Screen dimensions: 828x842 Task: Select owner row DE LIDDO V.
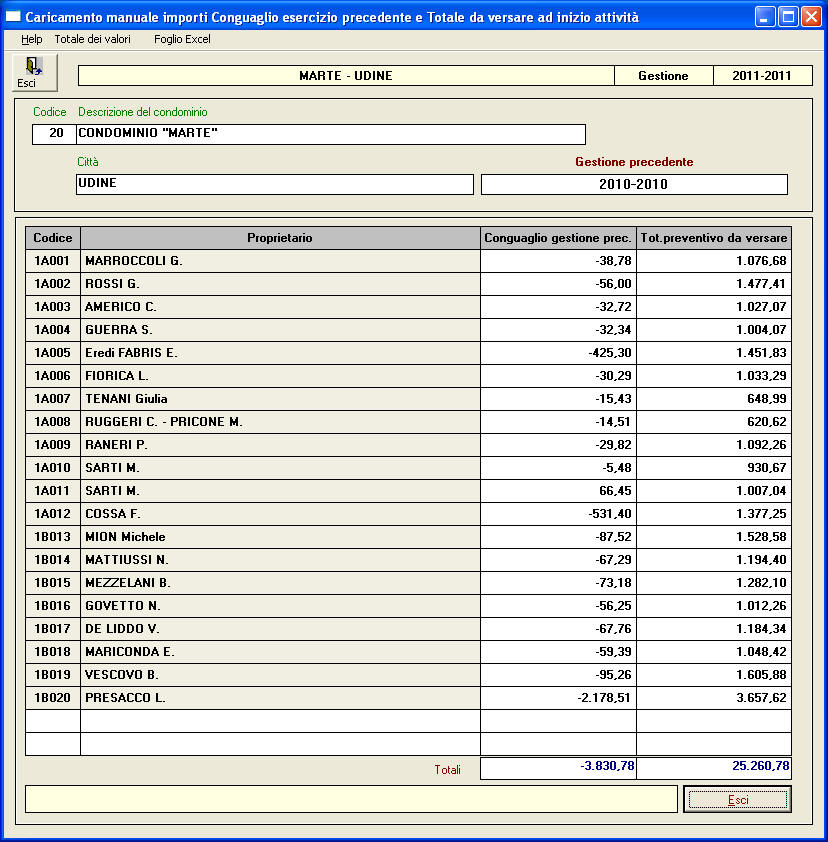pos(280,629)
